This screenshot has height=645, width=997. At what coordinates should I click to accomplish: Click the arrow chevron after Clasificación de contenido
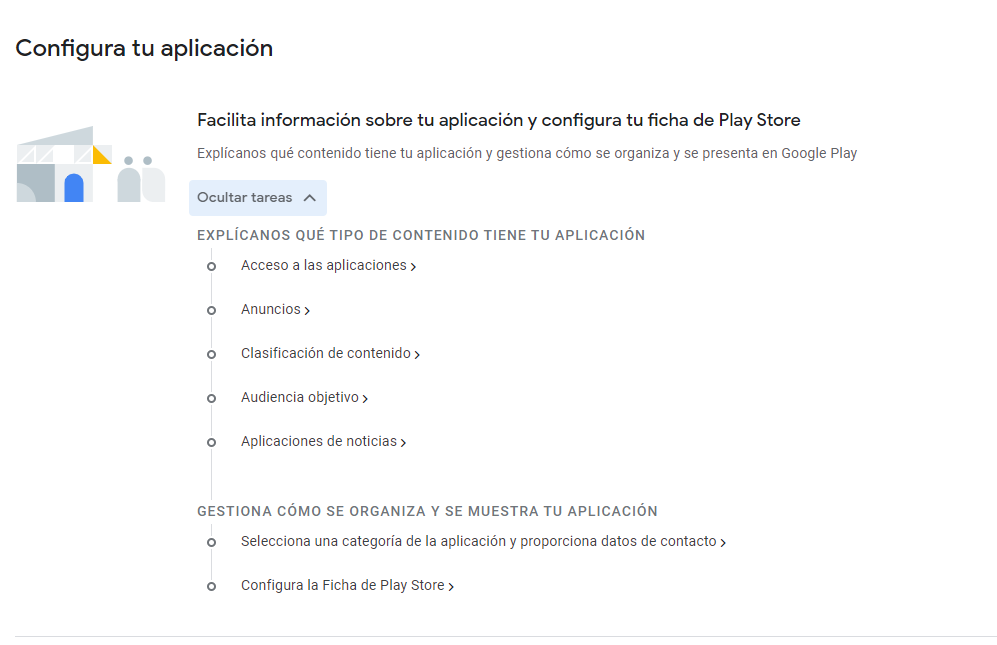pos(417,355)
